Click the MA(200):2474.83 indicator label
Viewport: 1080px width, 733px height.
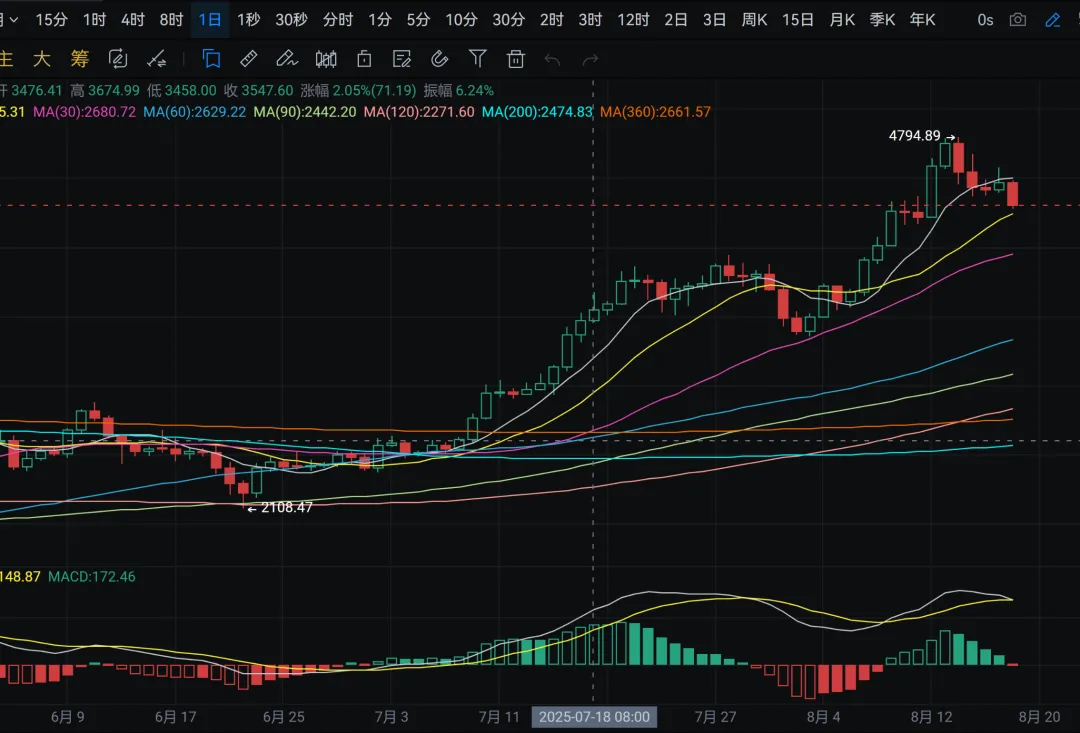pos(537,112)
